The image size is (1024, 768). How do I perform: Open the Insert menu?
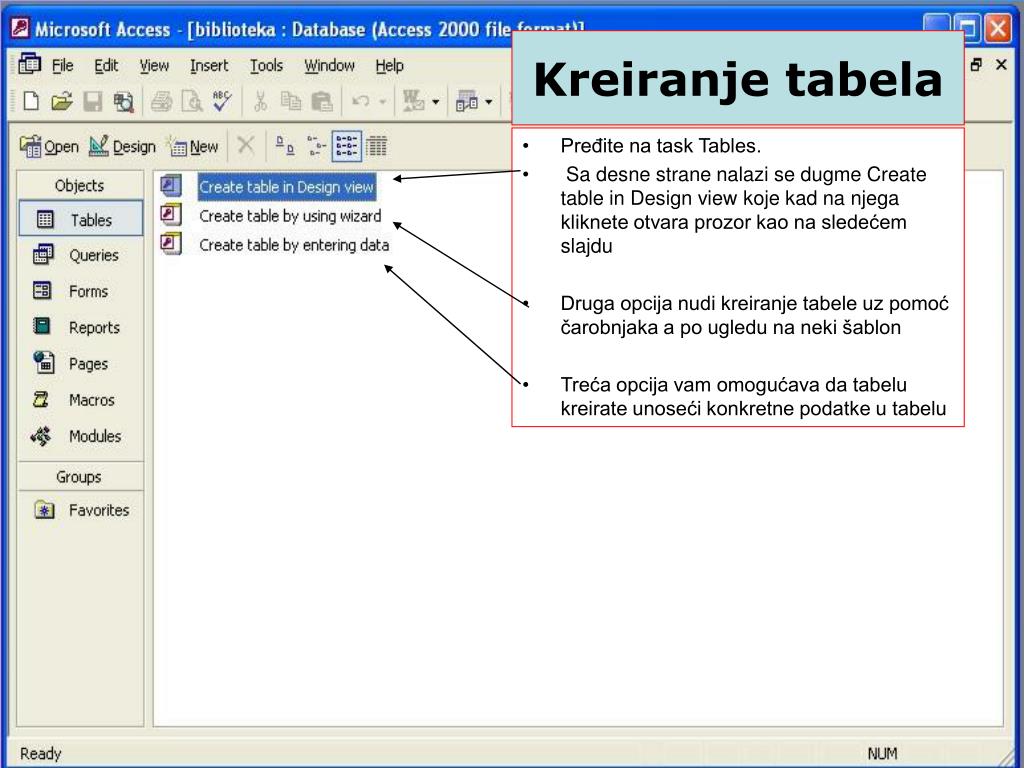pyautogui.click(x=209, y=66)
